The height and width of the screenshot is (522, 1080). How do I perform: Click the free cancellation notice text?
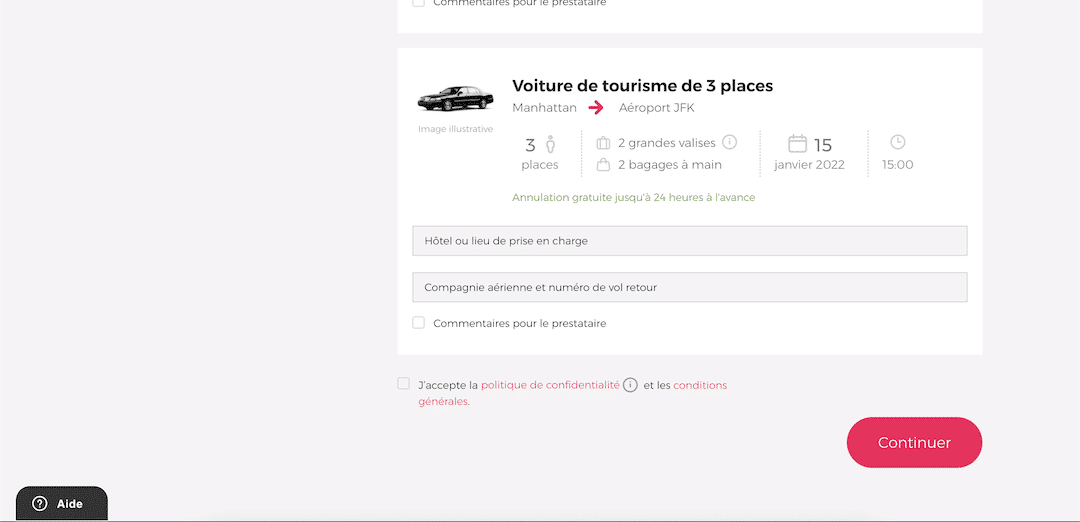[633, 197]
